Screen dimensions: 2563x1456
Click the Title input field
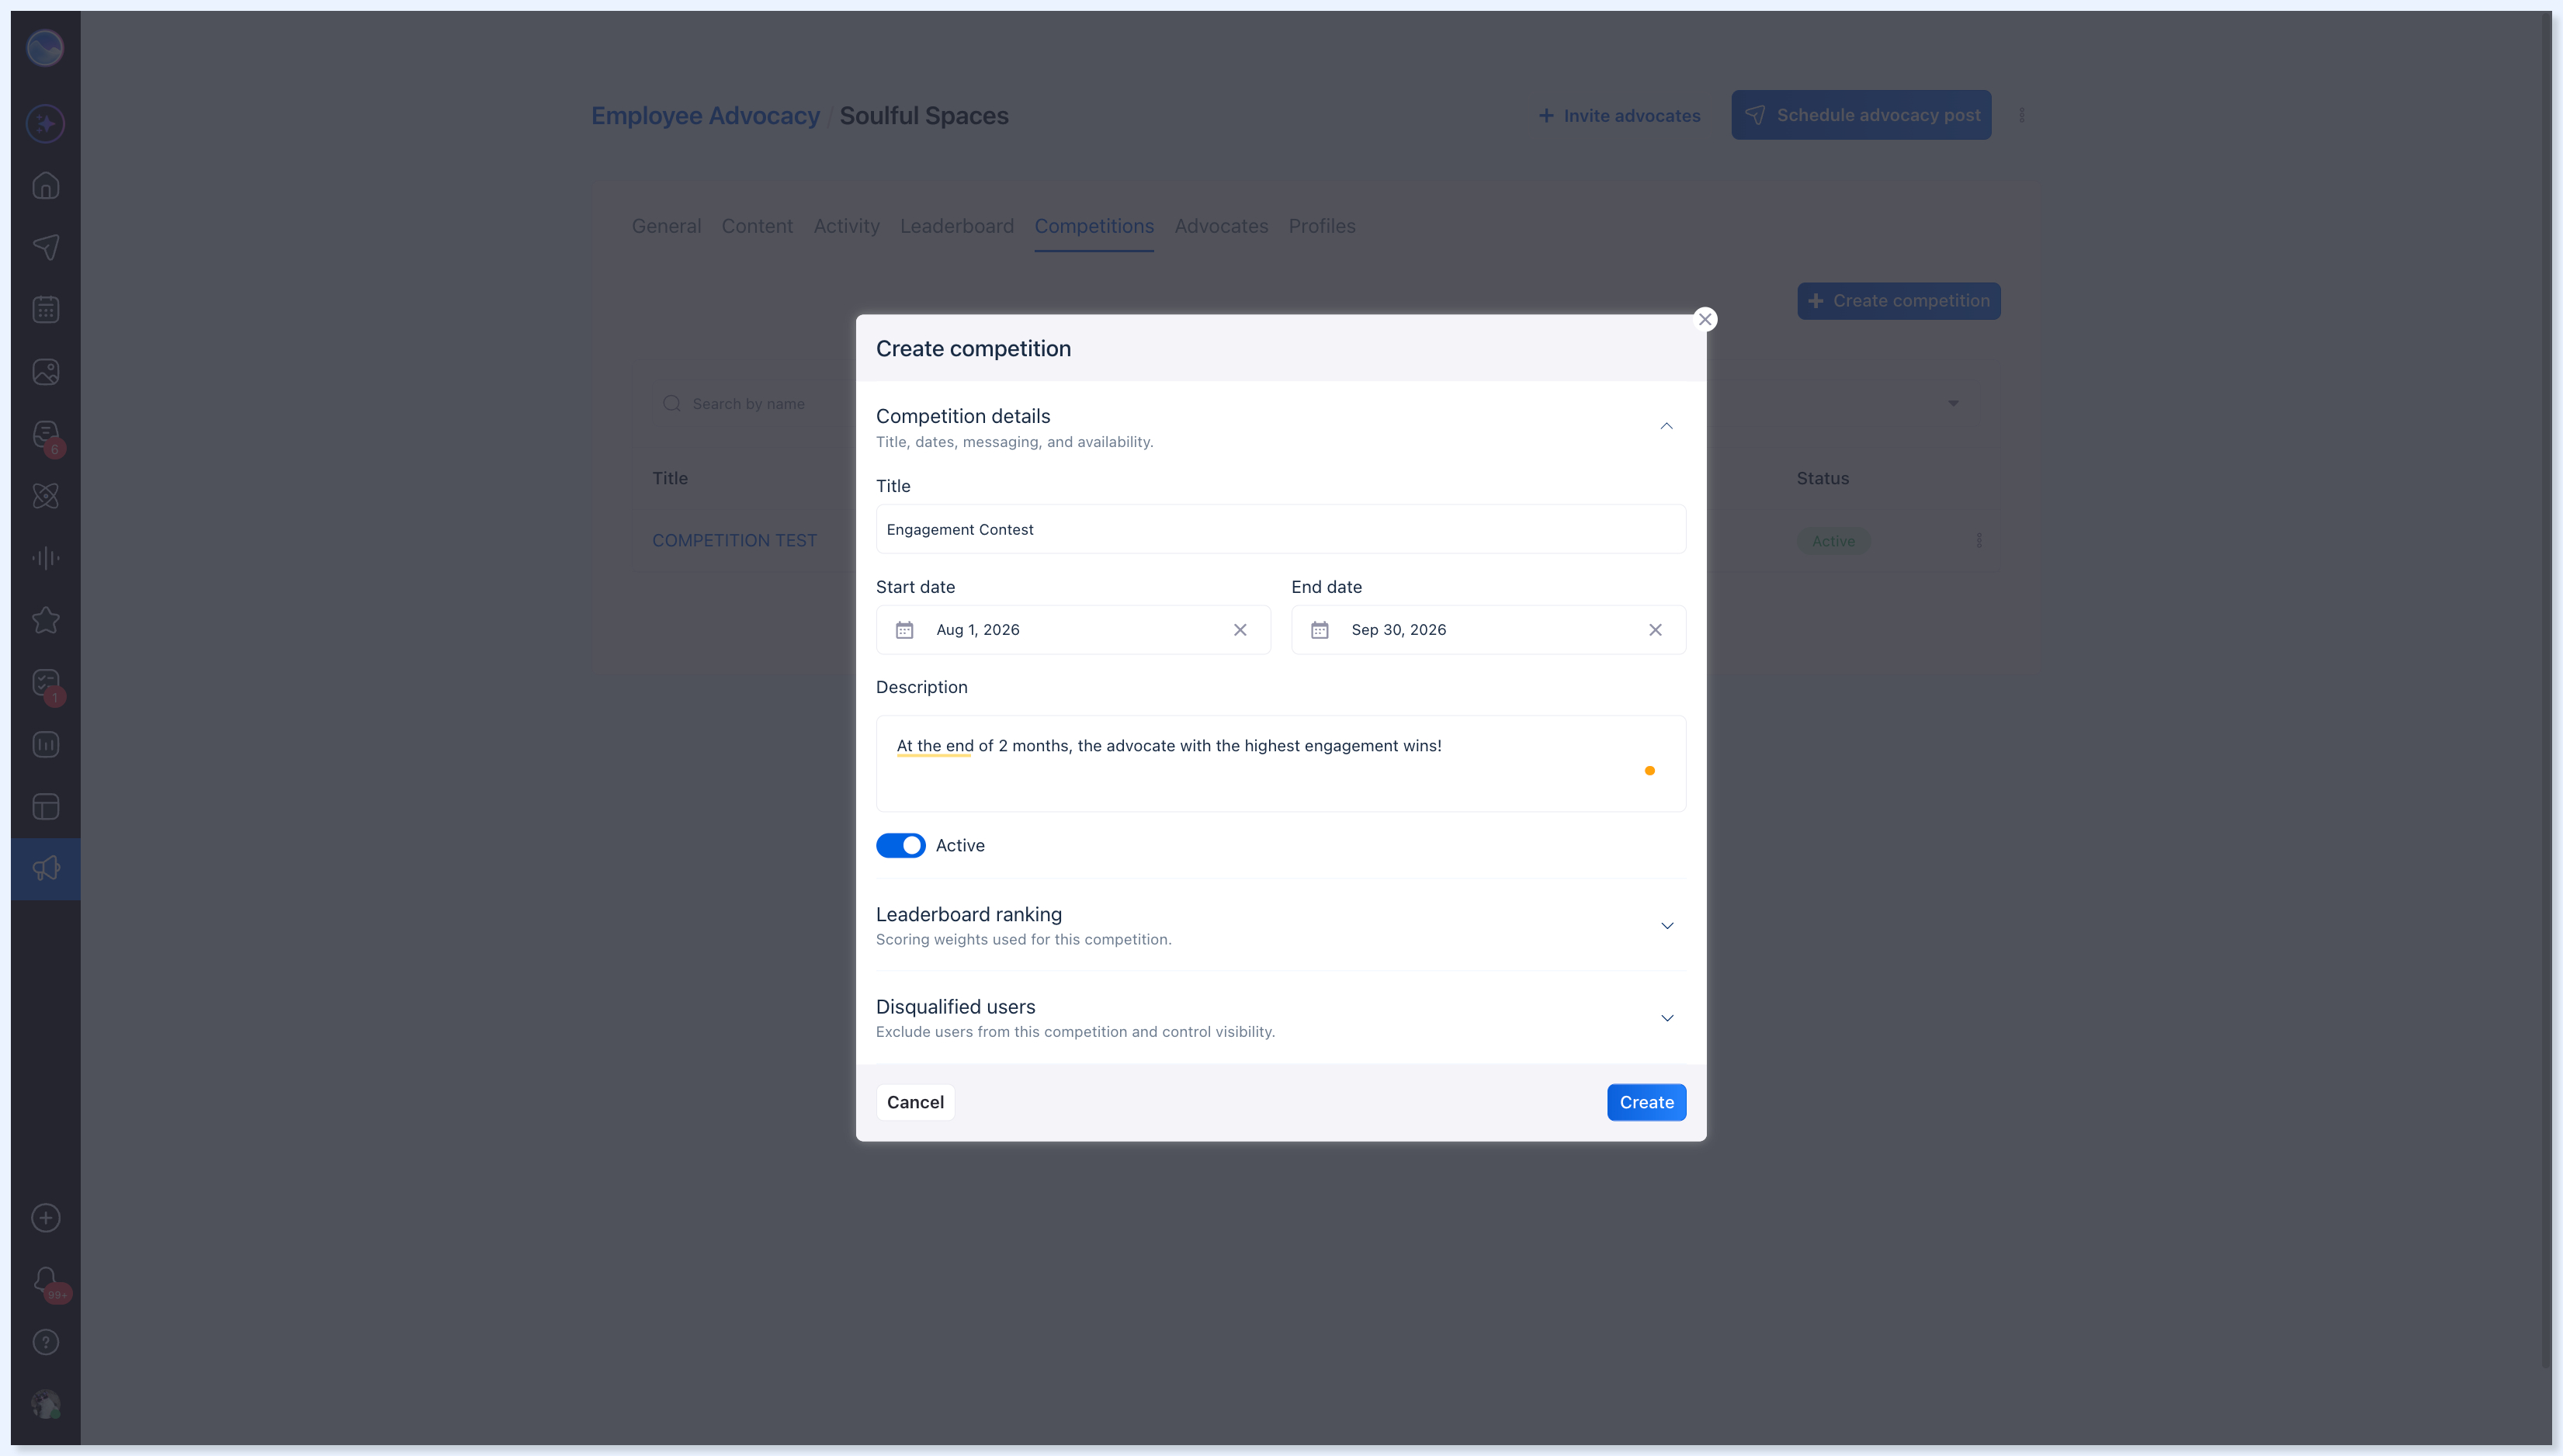[1280, 529]
